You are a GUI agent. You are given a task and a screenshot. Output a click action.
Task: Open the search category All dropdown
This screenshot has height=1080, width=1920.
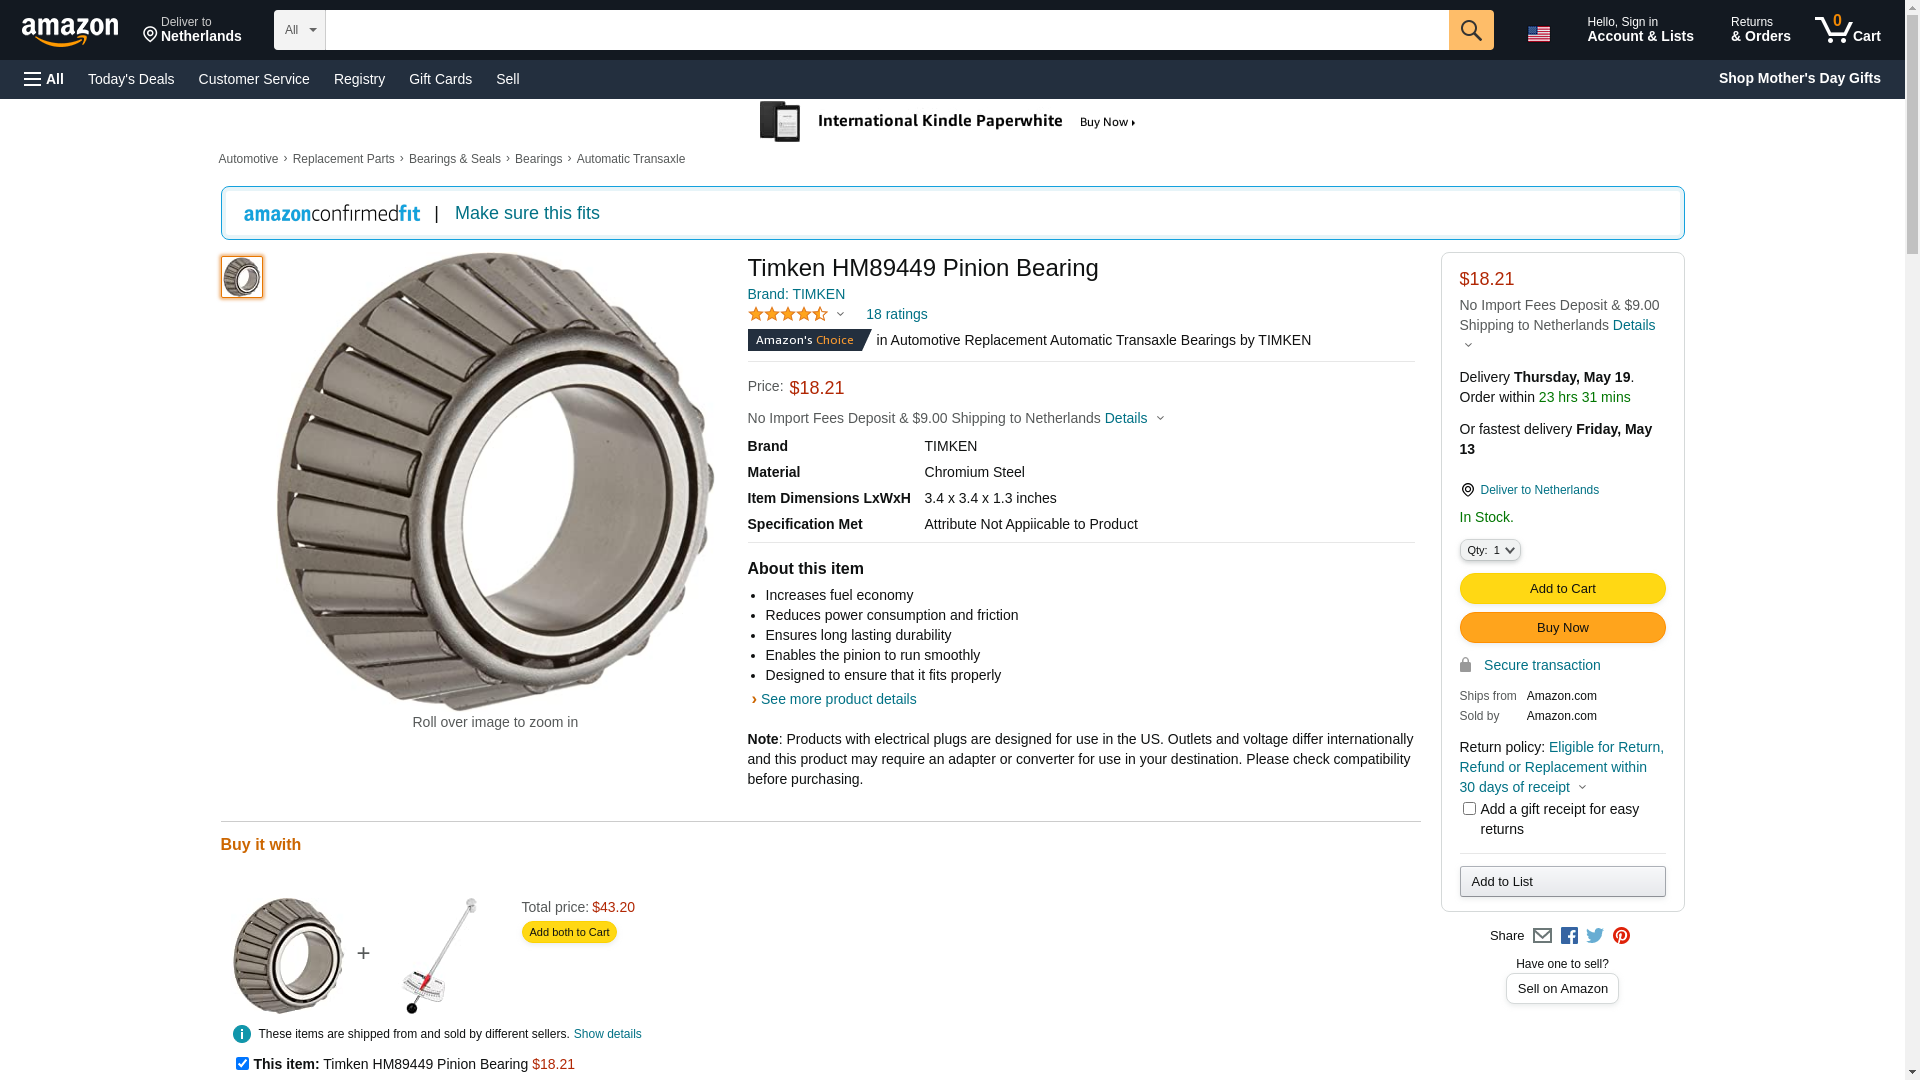(x=300, y=30)
